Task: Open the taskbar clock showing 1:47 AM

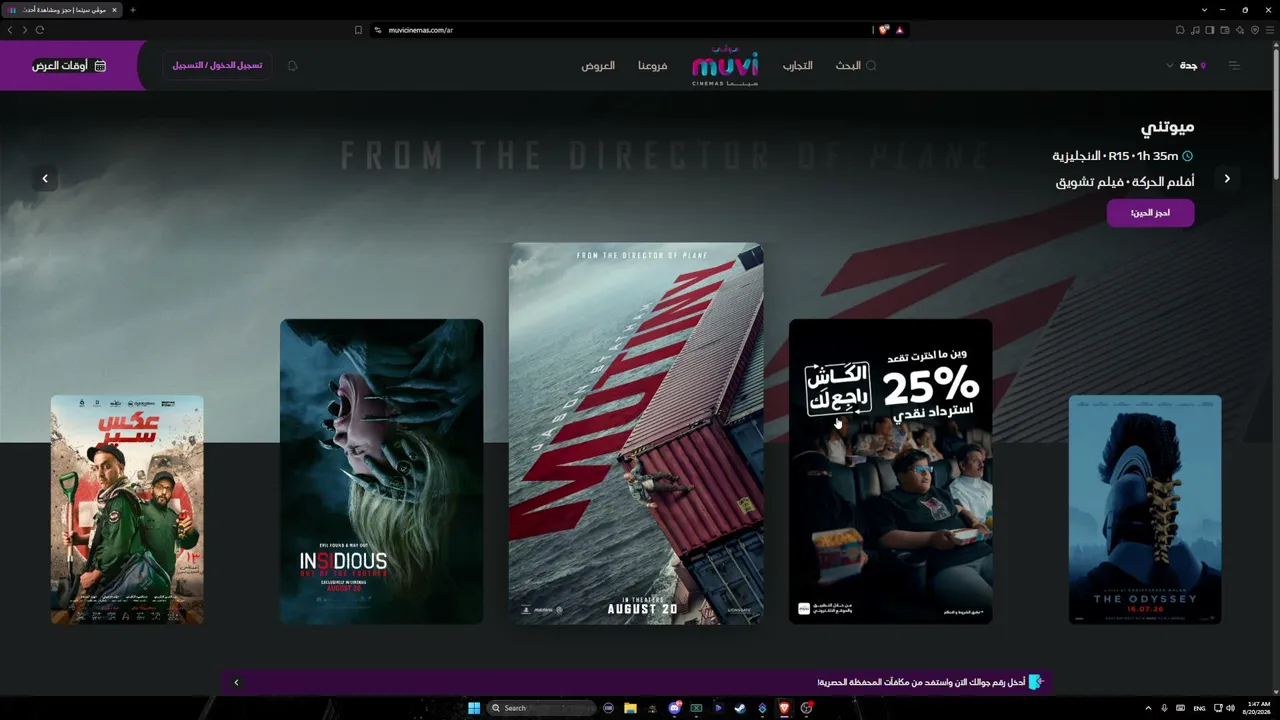Action: click(1255, 708)
